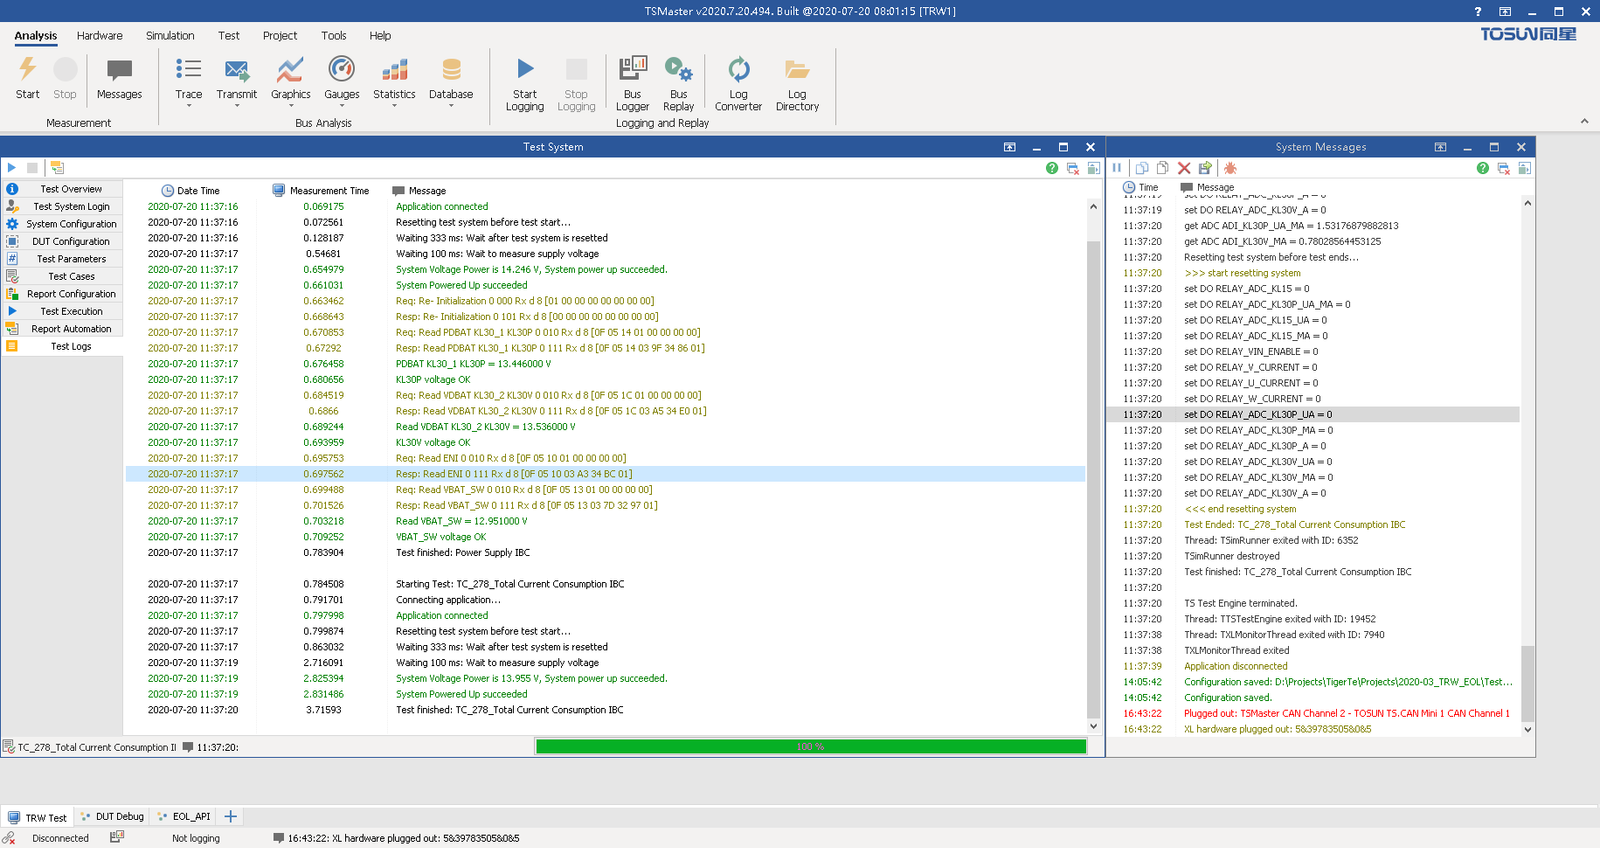Expand the Trace dropdown arrow

[x=188, y=106]
